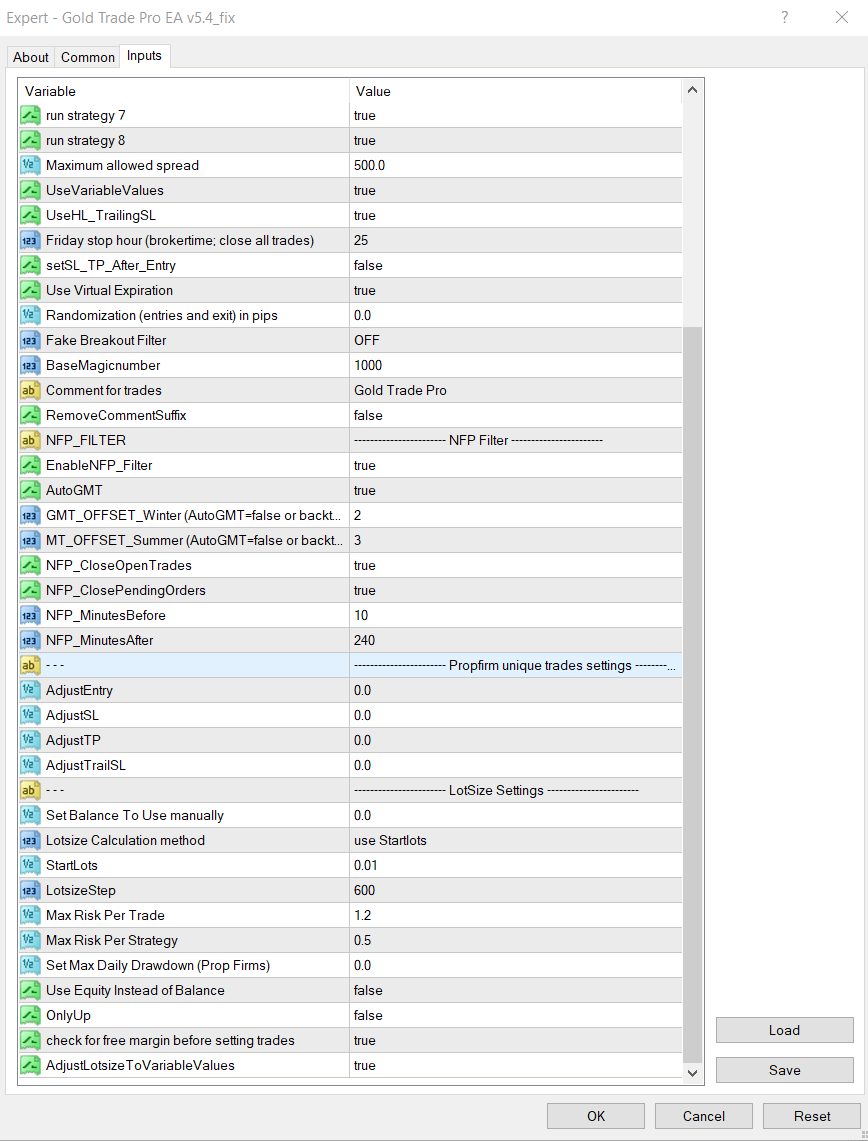Open NFP_CloseOpenTrades true value list

coord(515,565)
